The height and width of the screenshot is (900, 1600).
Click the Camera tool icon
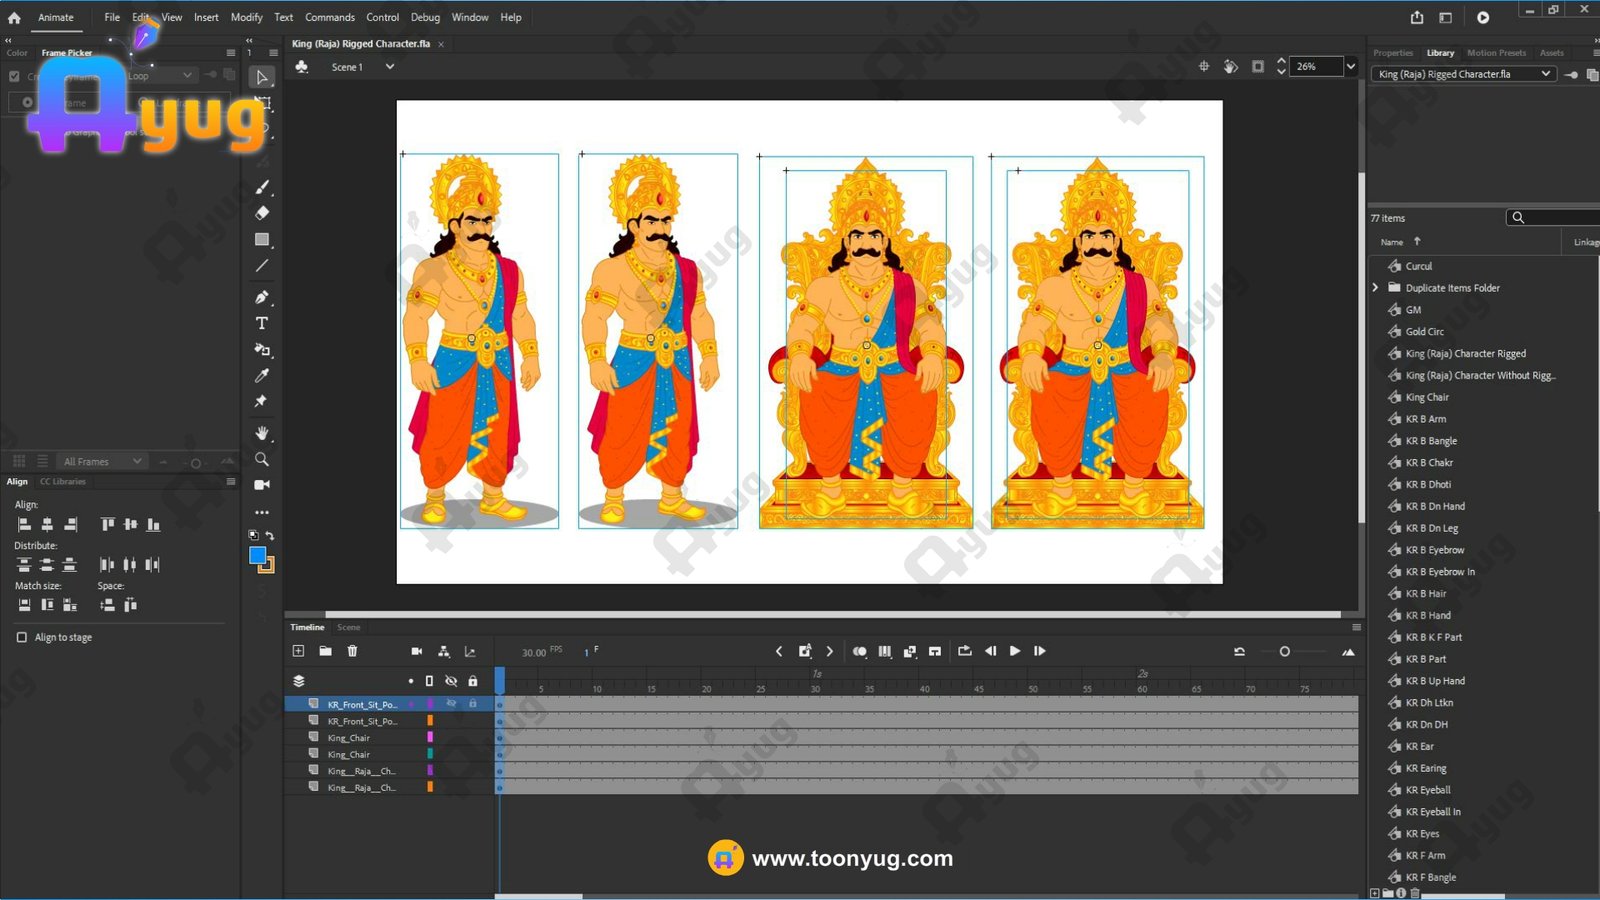[x=262, y=485]
